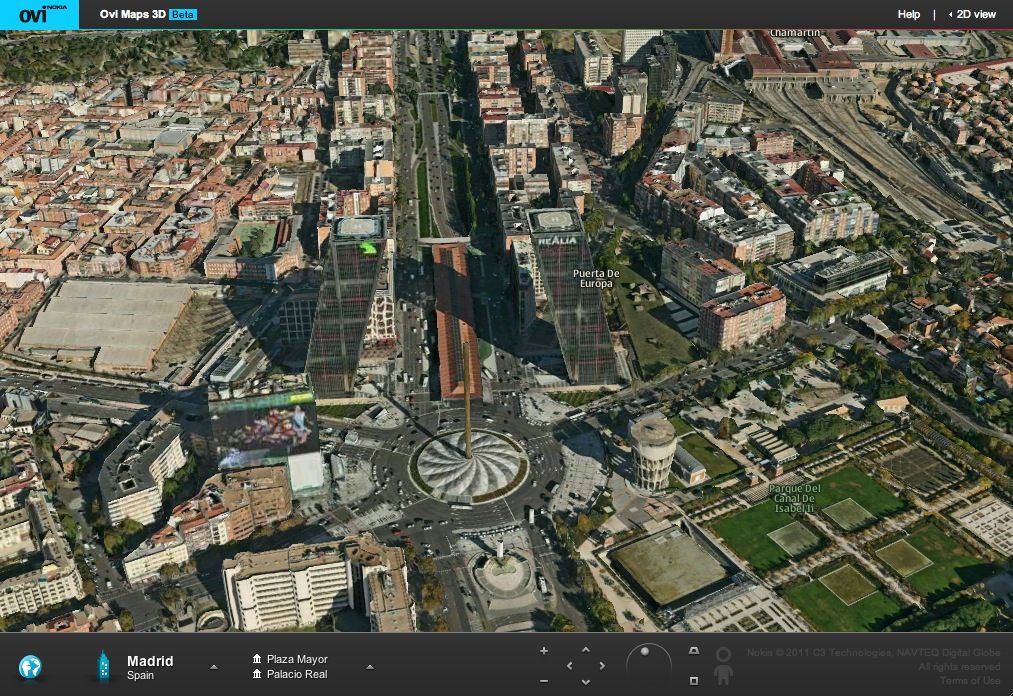The height and width of the screenshot is (696, 1013).
Task: Click the Puerta De Europa map label
Action: coord(596,278)
